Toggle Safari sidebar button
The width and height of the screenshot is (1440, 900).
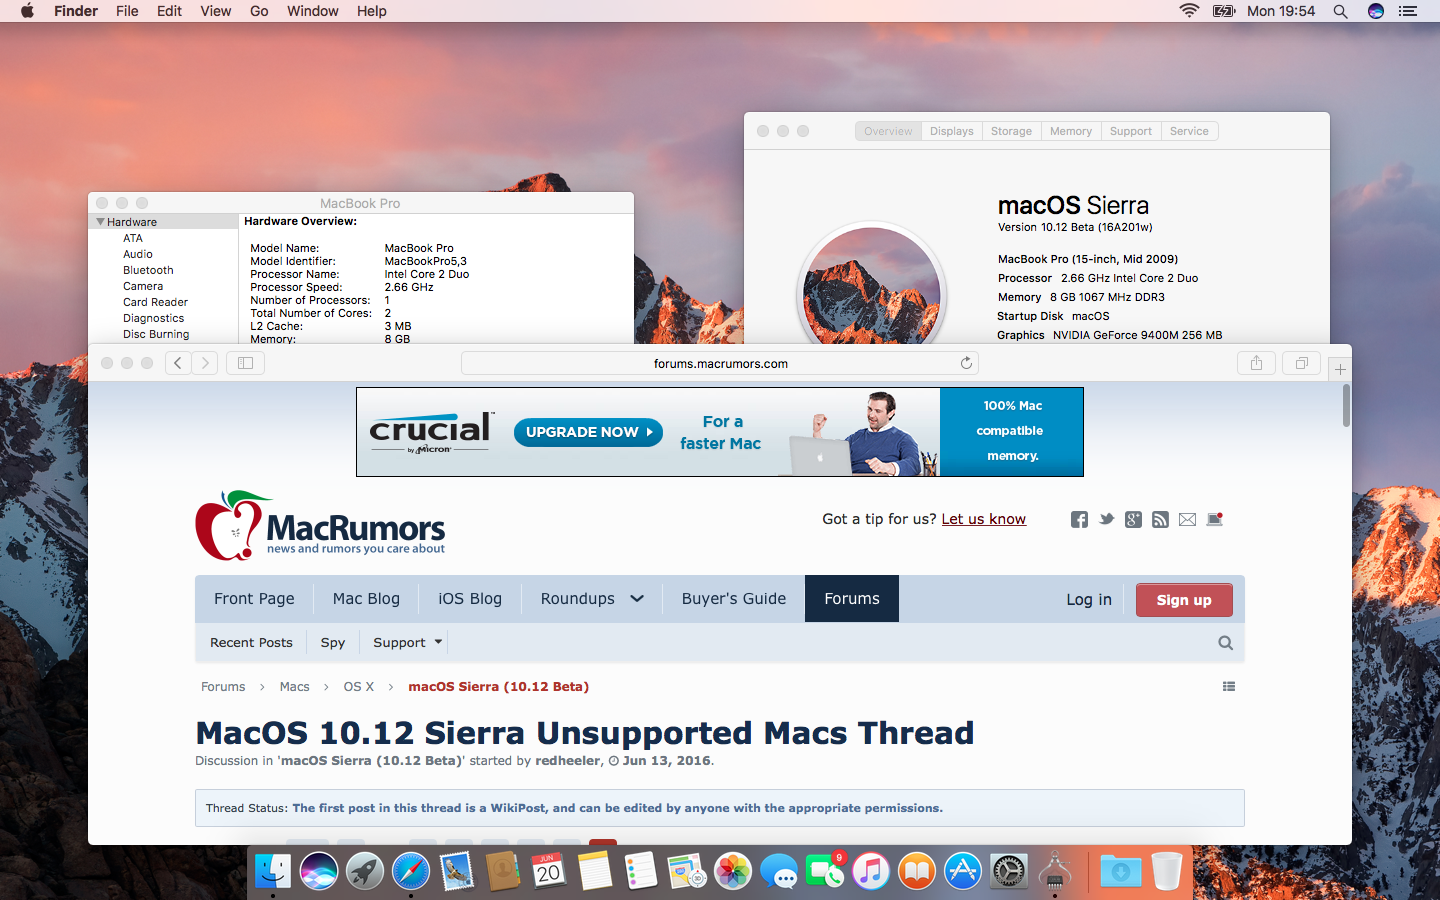coord(245,363)
